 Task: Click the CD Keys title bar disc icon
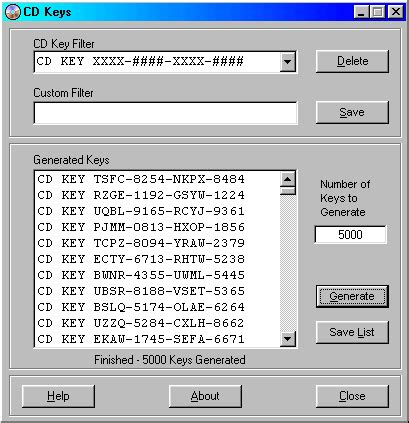coord(12,12)
